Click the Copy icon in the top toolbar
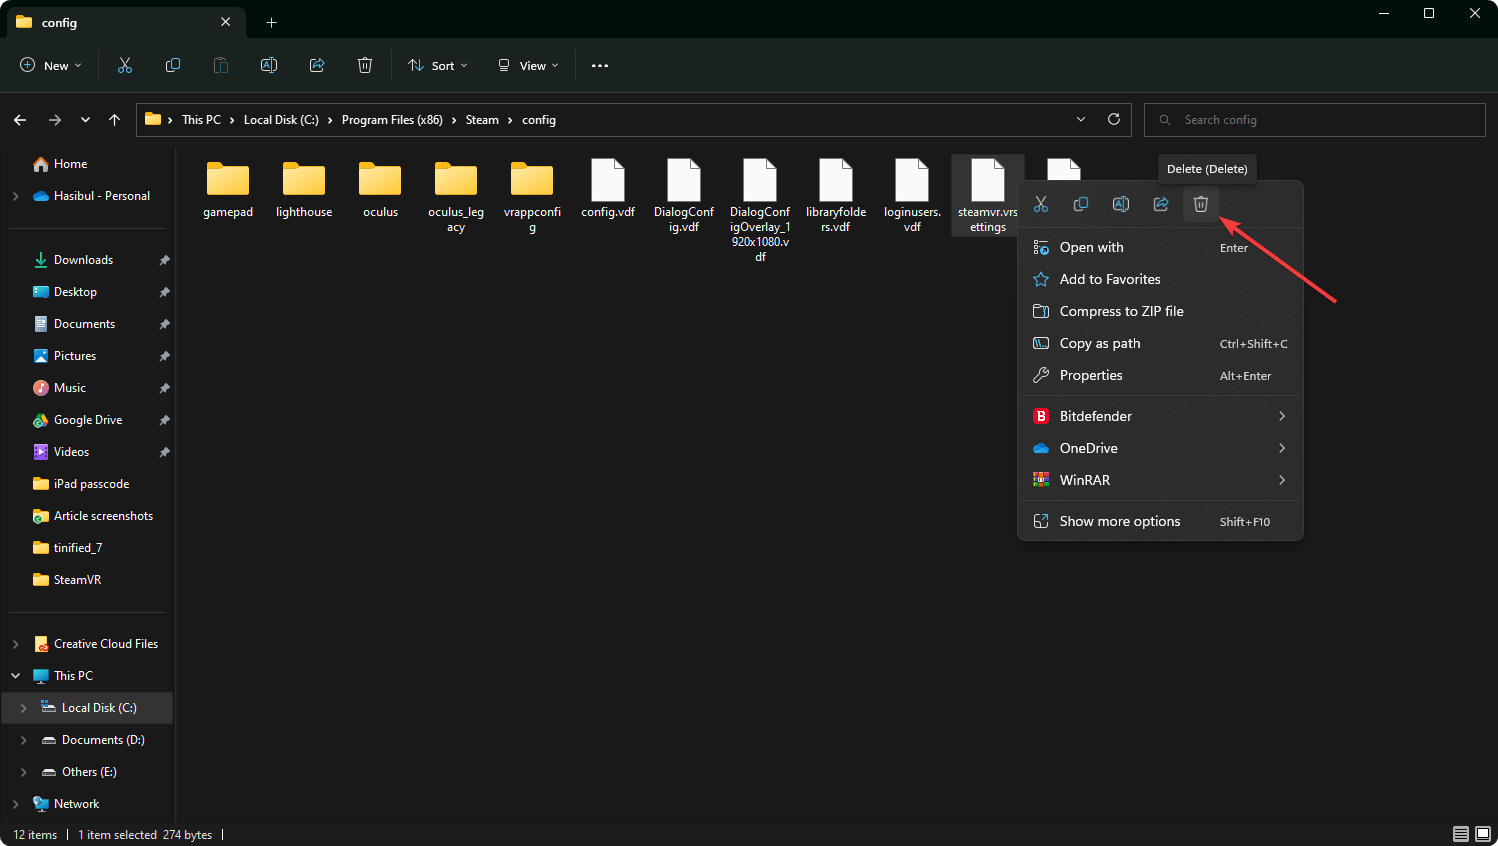Image resolution: width=1498 pixels, height=846 pixels. pyautogui.click(x=173, y=65)
